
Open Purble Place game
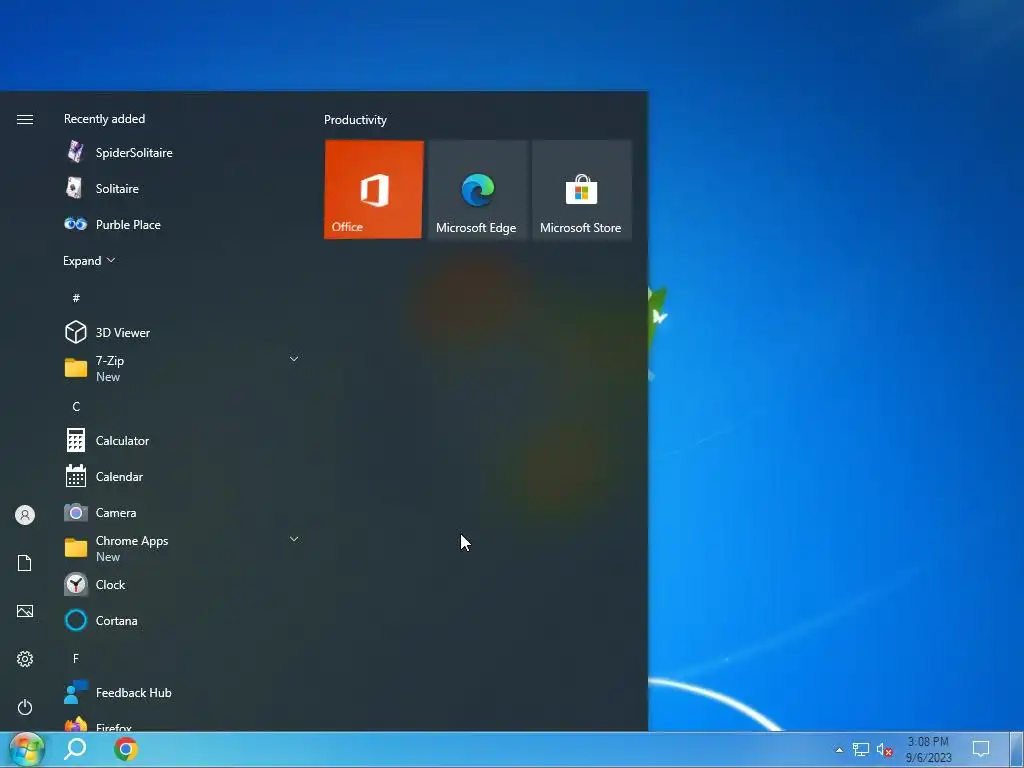click(x=183, y=224)
